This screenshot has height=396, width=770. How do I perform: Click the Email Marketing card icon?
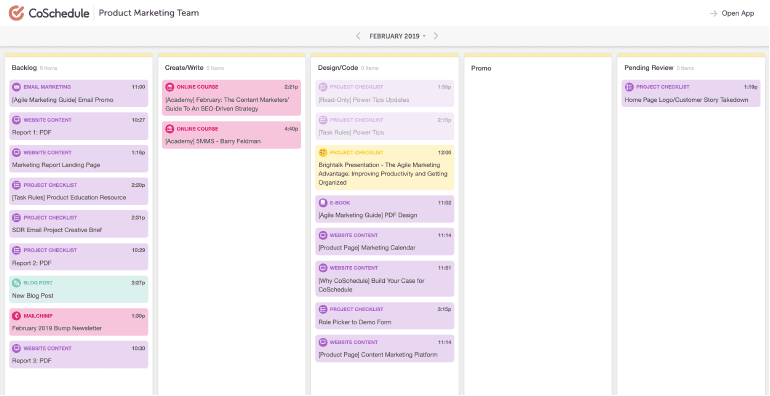point(16,87)
